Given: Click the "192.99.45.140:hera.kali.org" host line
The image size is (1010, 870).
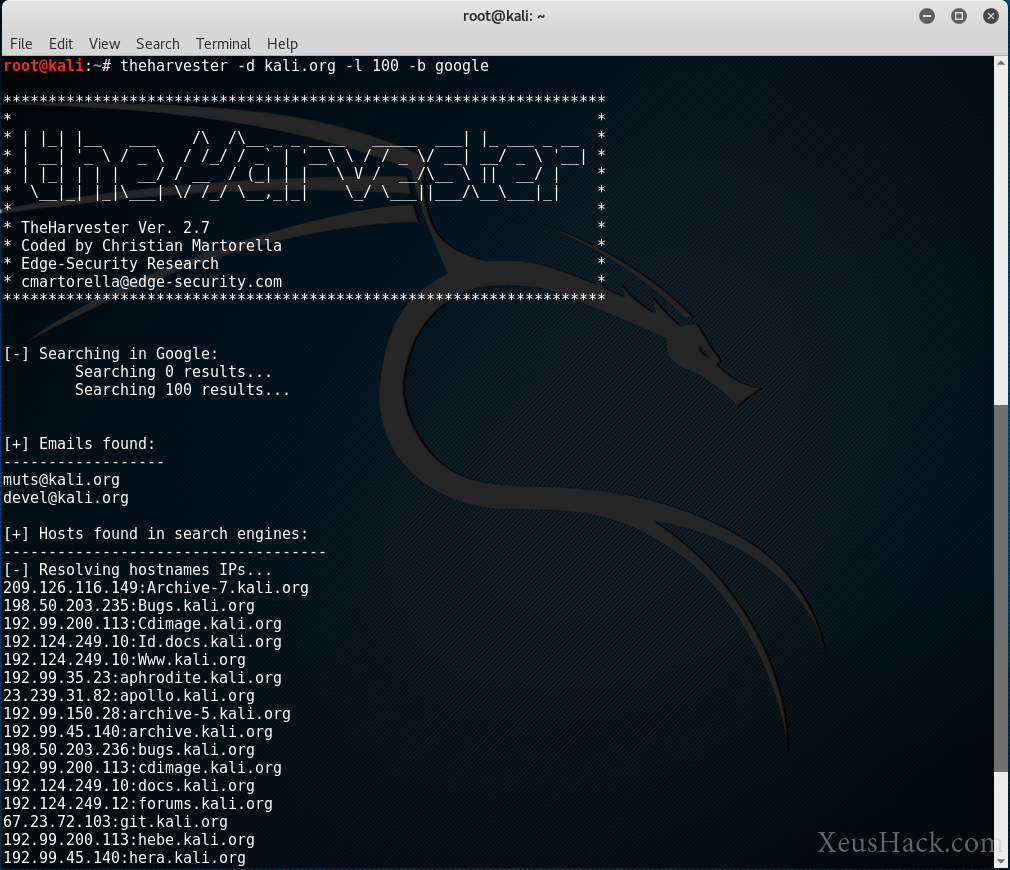Looking at the screenshot, I should (x=124, y=858).
